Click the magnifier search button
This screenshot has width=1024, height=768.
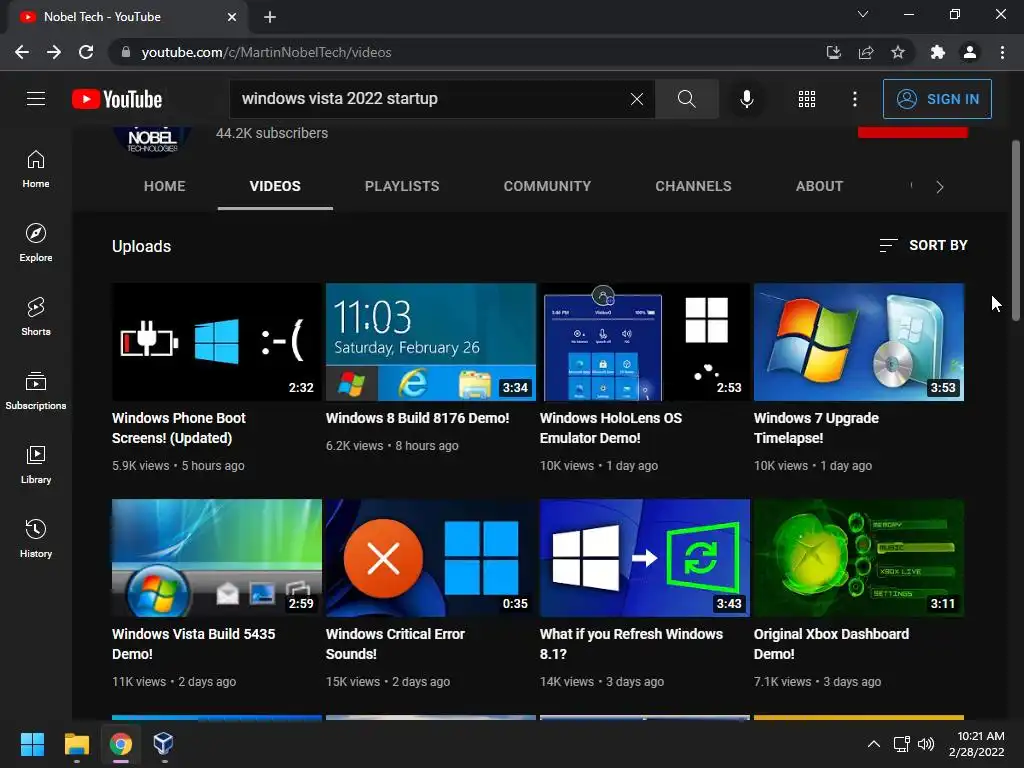coord(686,99)
